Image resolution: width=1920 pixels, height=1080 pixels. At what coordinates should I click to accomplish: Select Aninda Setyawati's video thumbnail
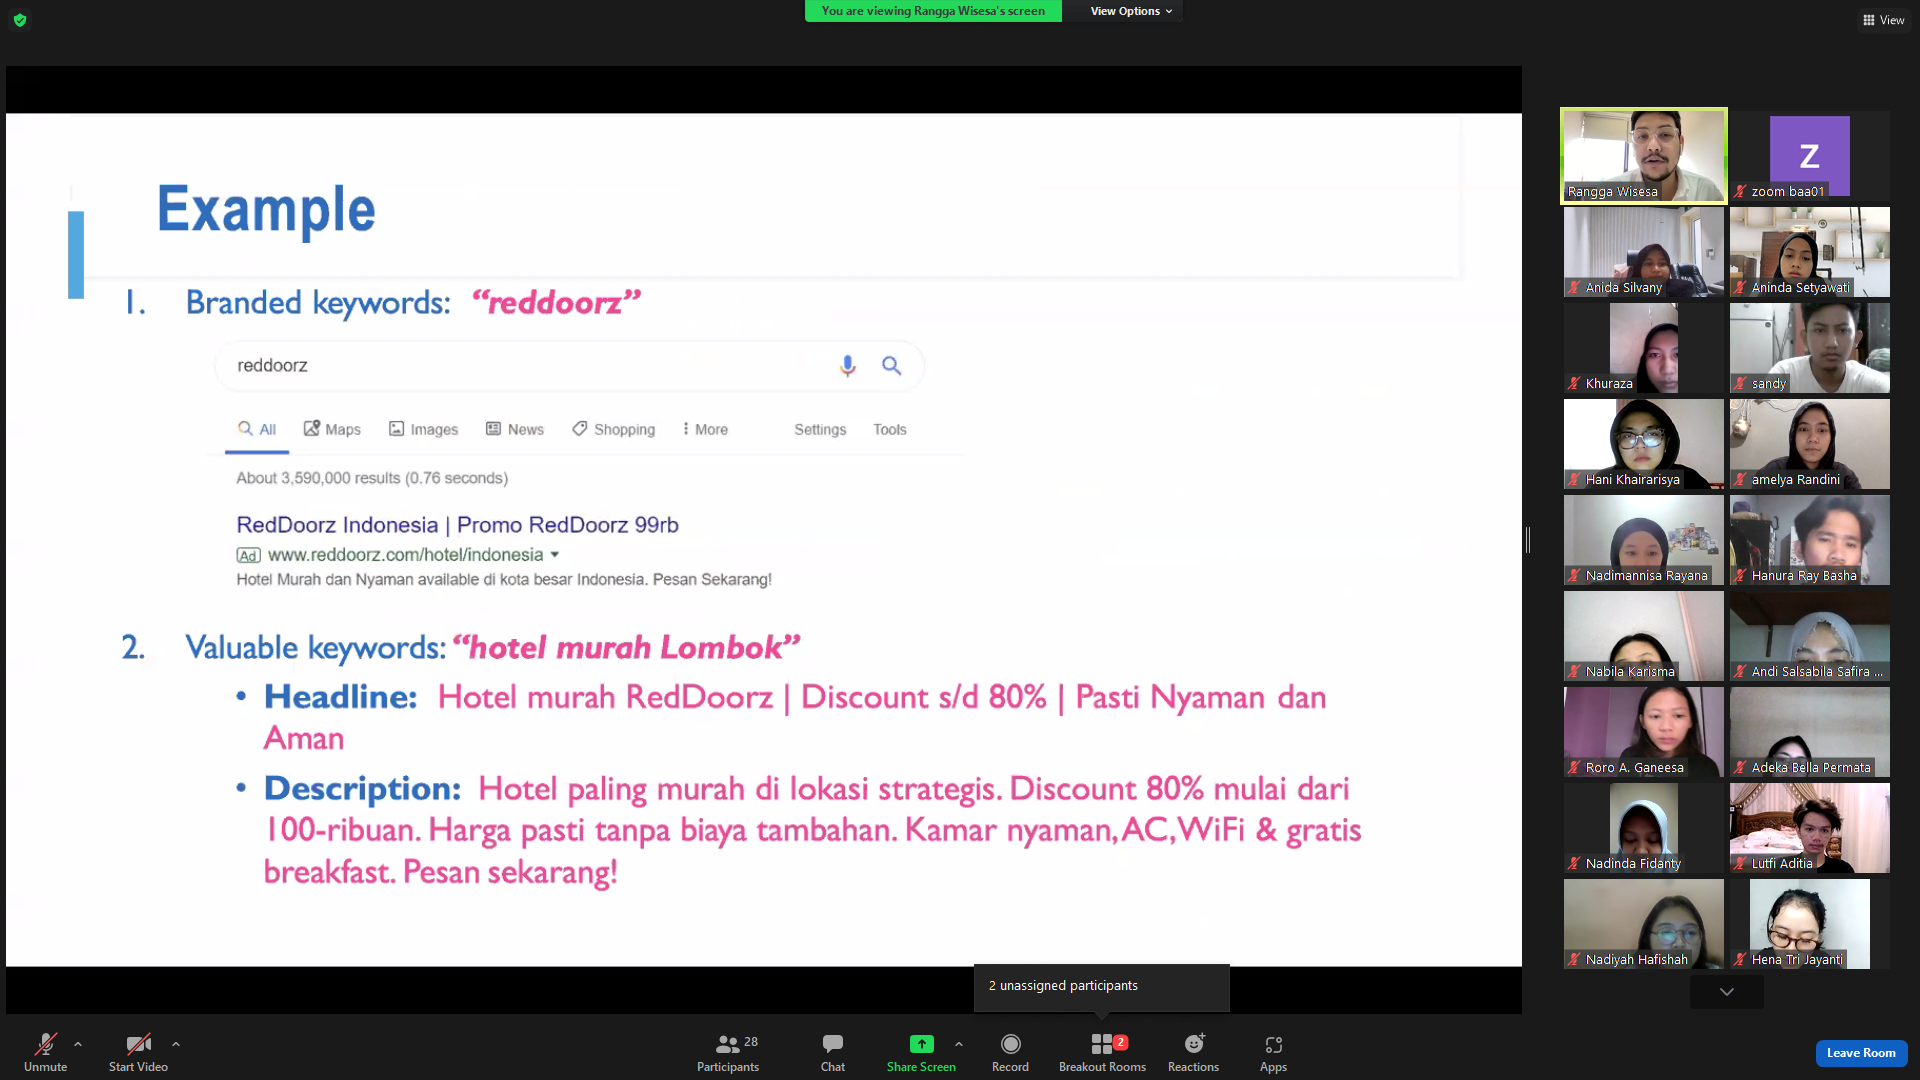pos(1810,252)
